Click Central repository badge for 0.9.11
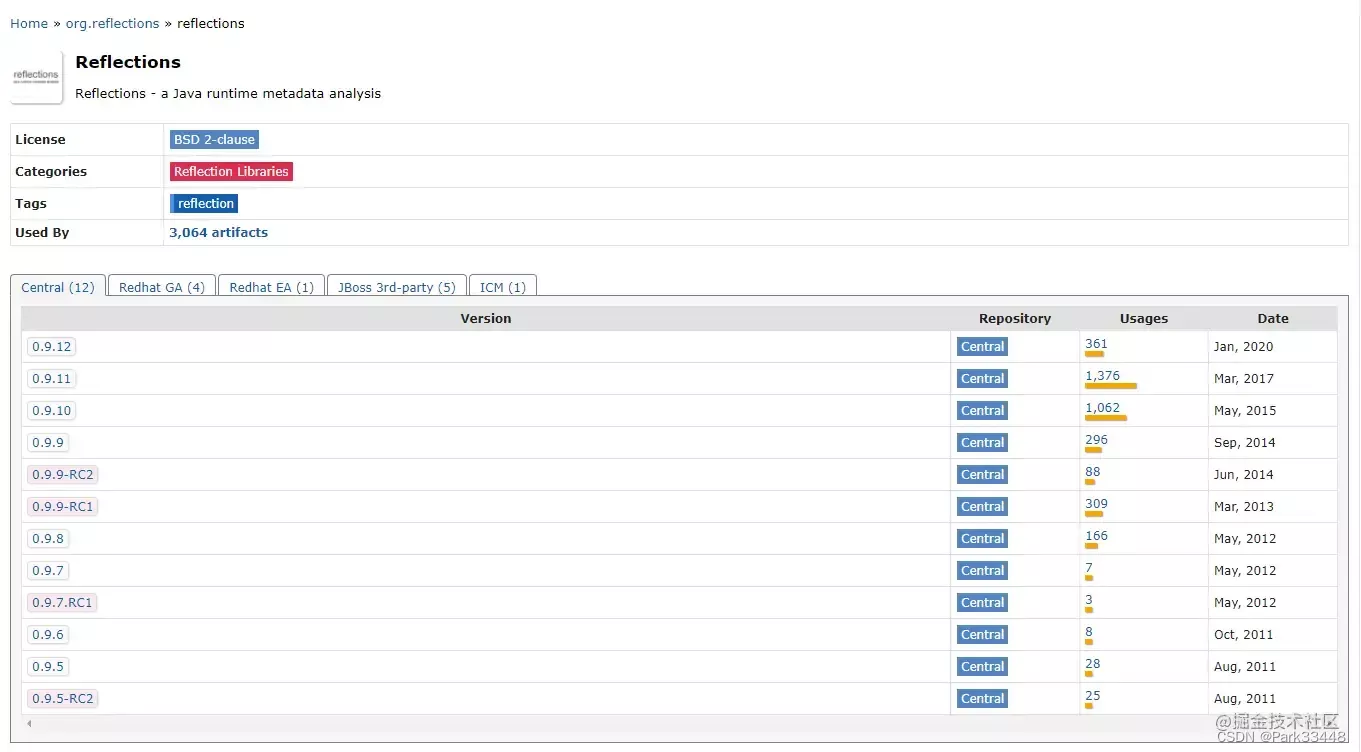1361x752 pixels. (982, 379)
